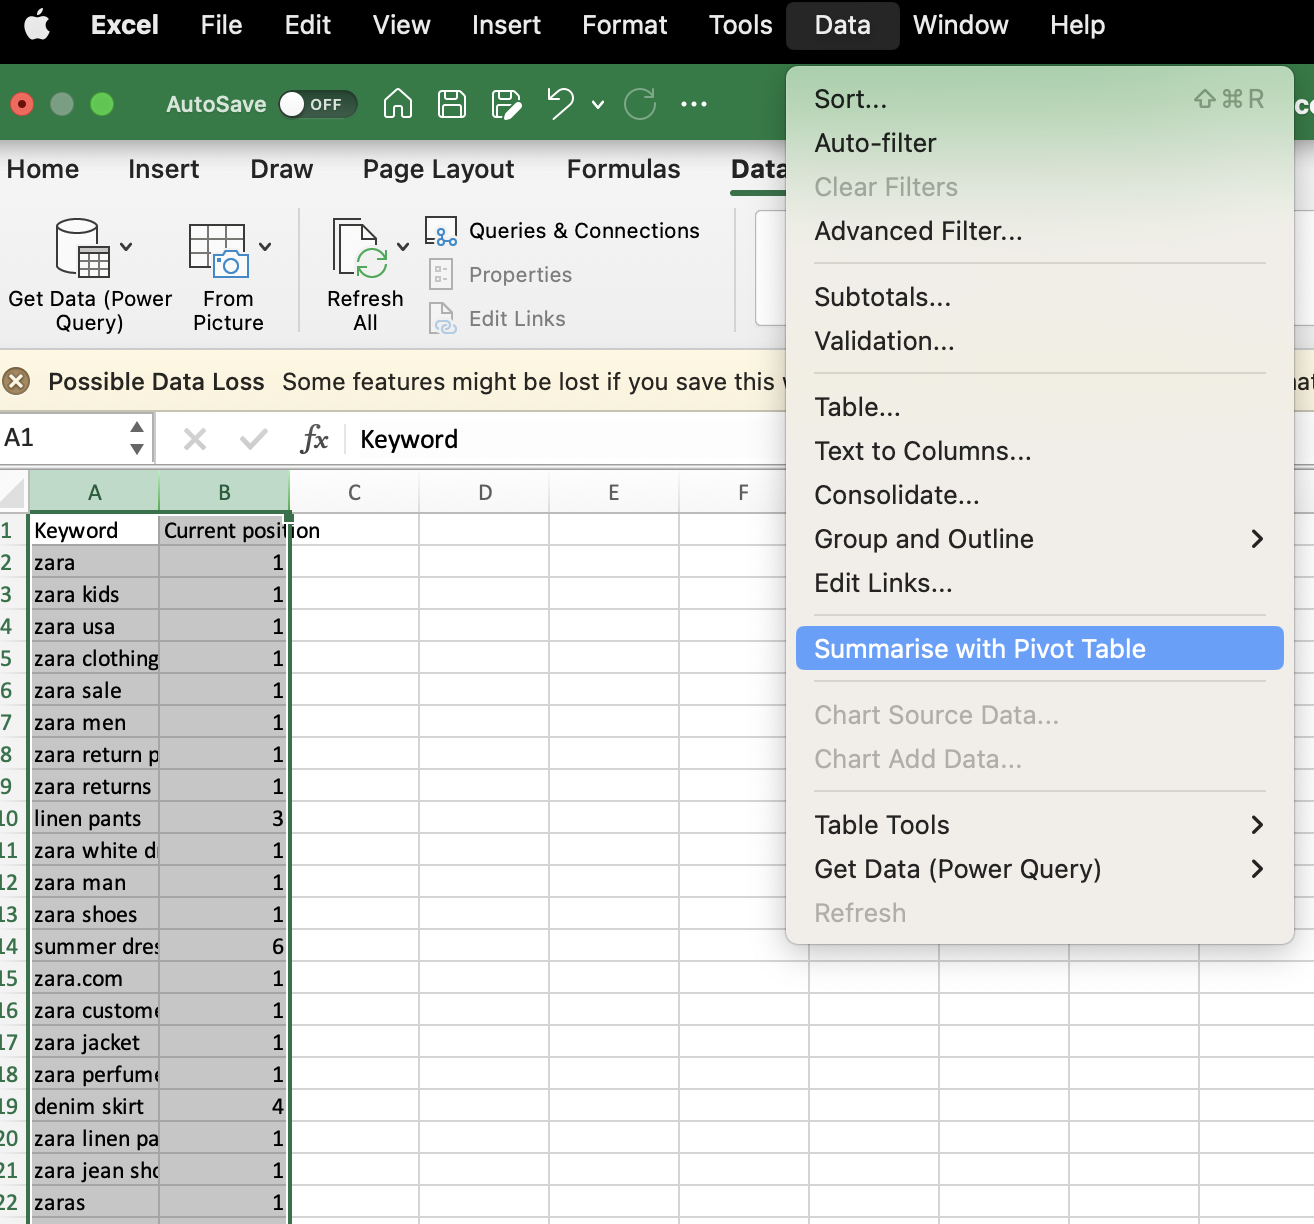Switch to the Page Layout ribbon tab
Screen dimensions: 1314x1224
(439, 169)
